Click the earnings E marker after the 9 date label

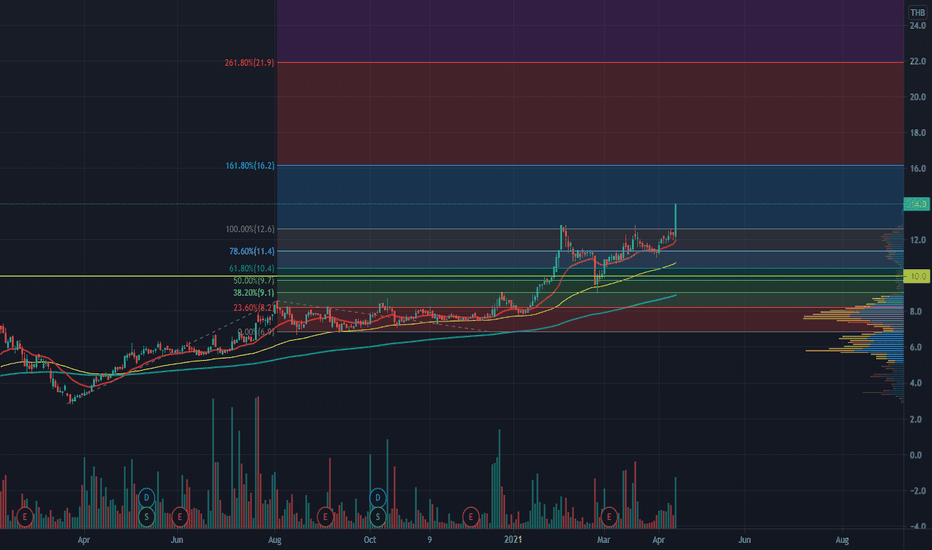coord(471,517)
